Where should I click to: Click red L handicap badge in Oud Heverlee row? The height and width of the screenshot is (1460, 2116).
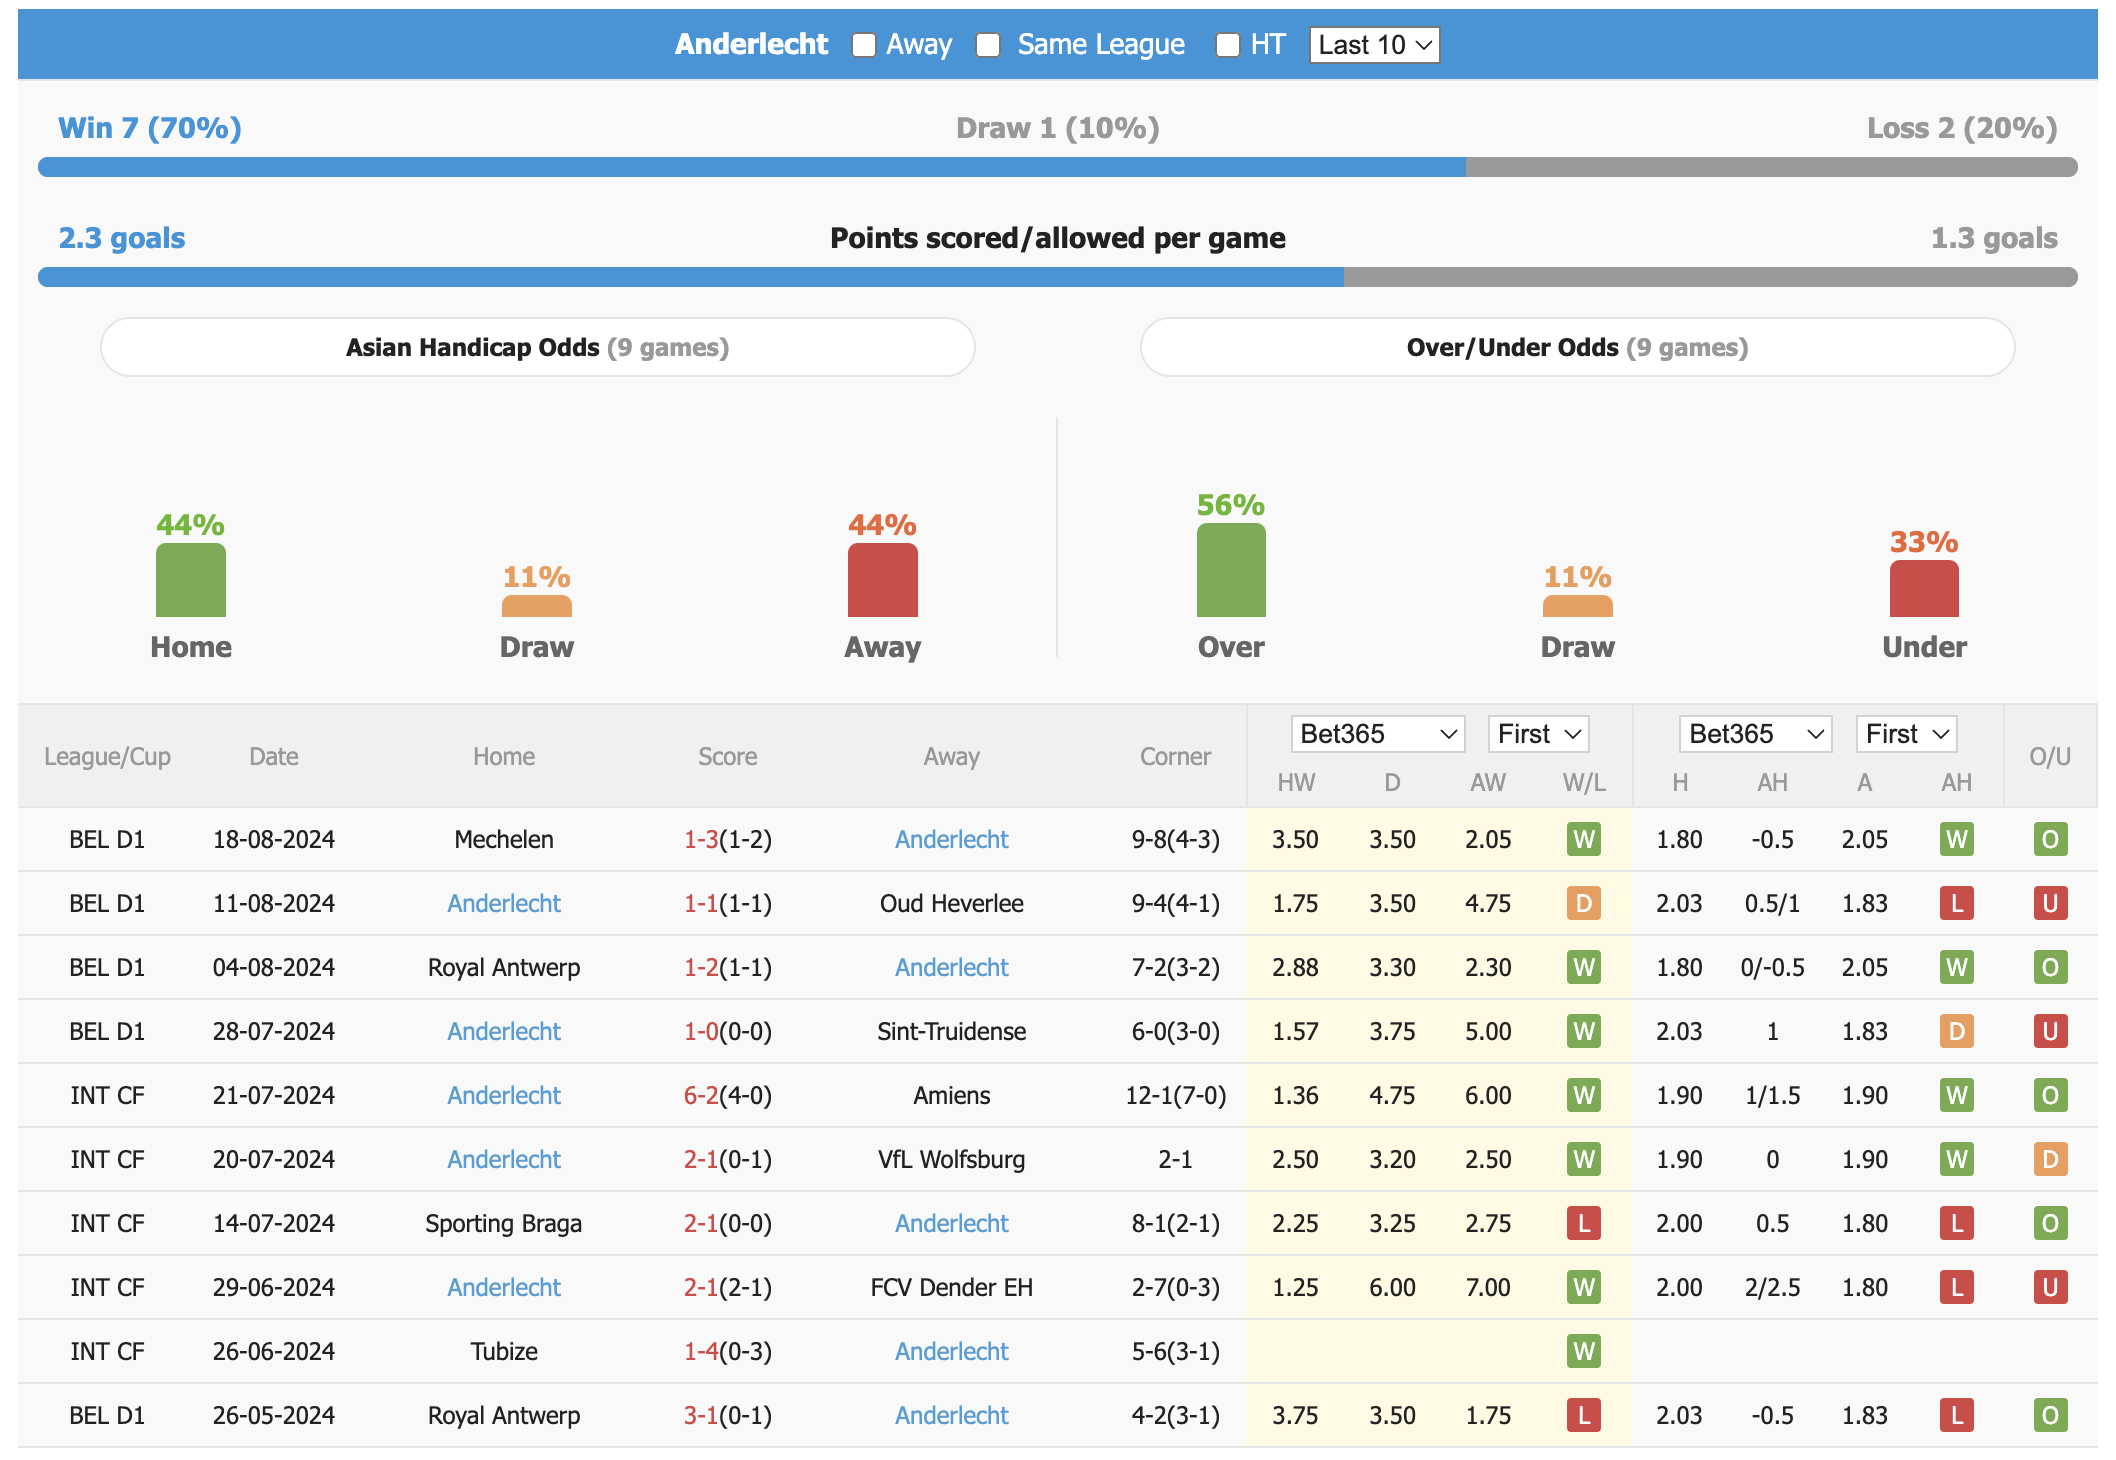tap(1957, 903)
